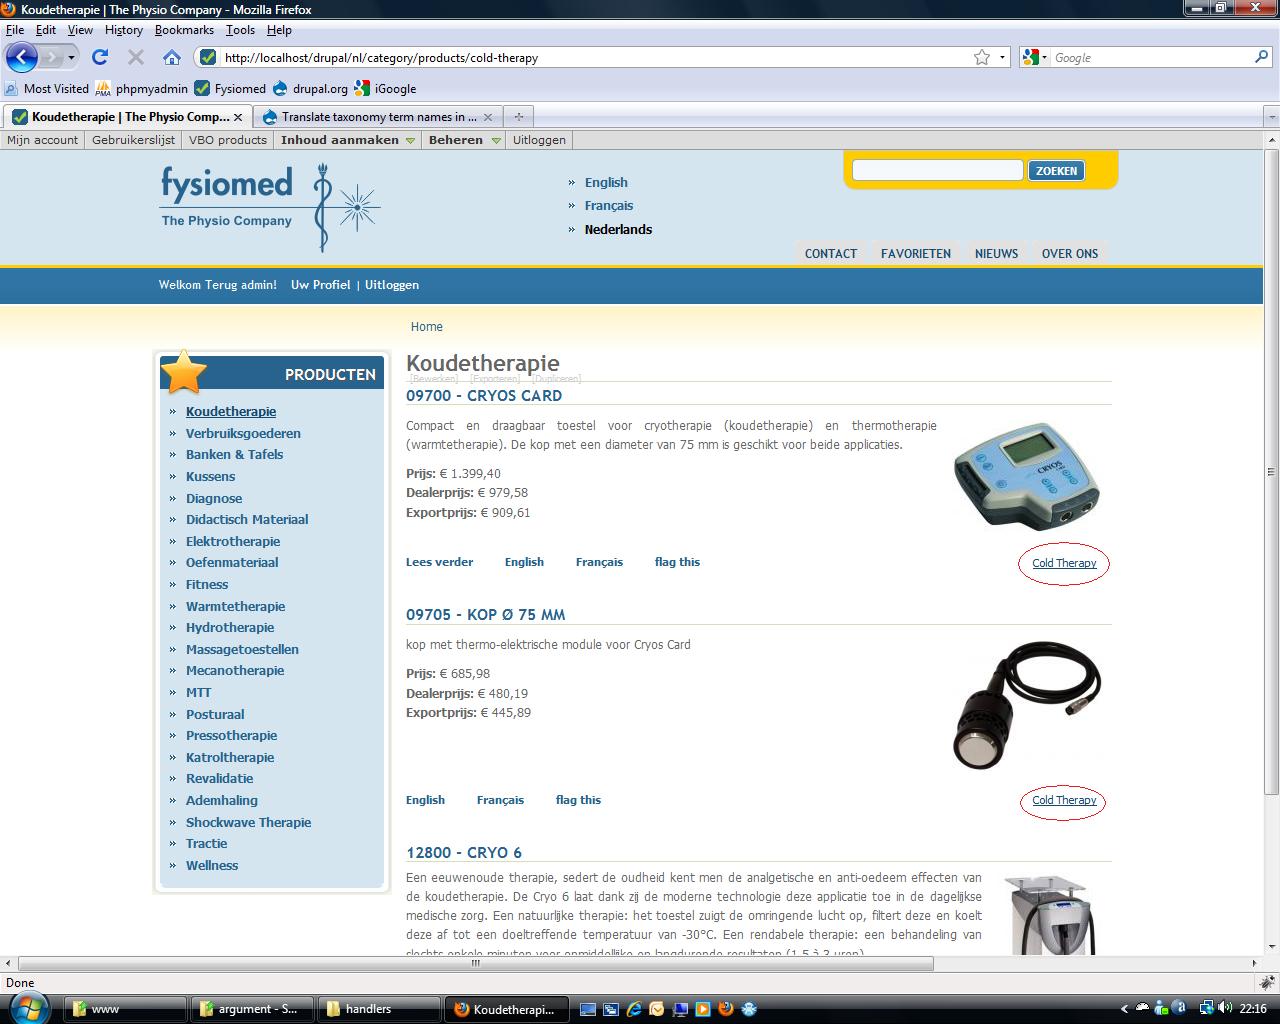This screenshot has height=1024, width=1280.
Task: Open the File menu
Action: (x=15, y=30)
